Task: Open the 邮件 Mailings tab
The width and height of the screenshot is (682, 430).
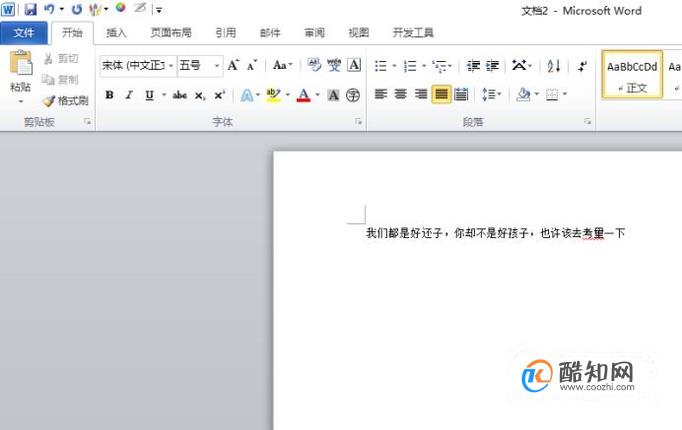Action: 270,33
